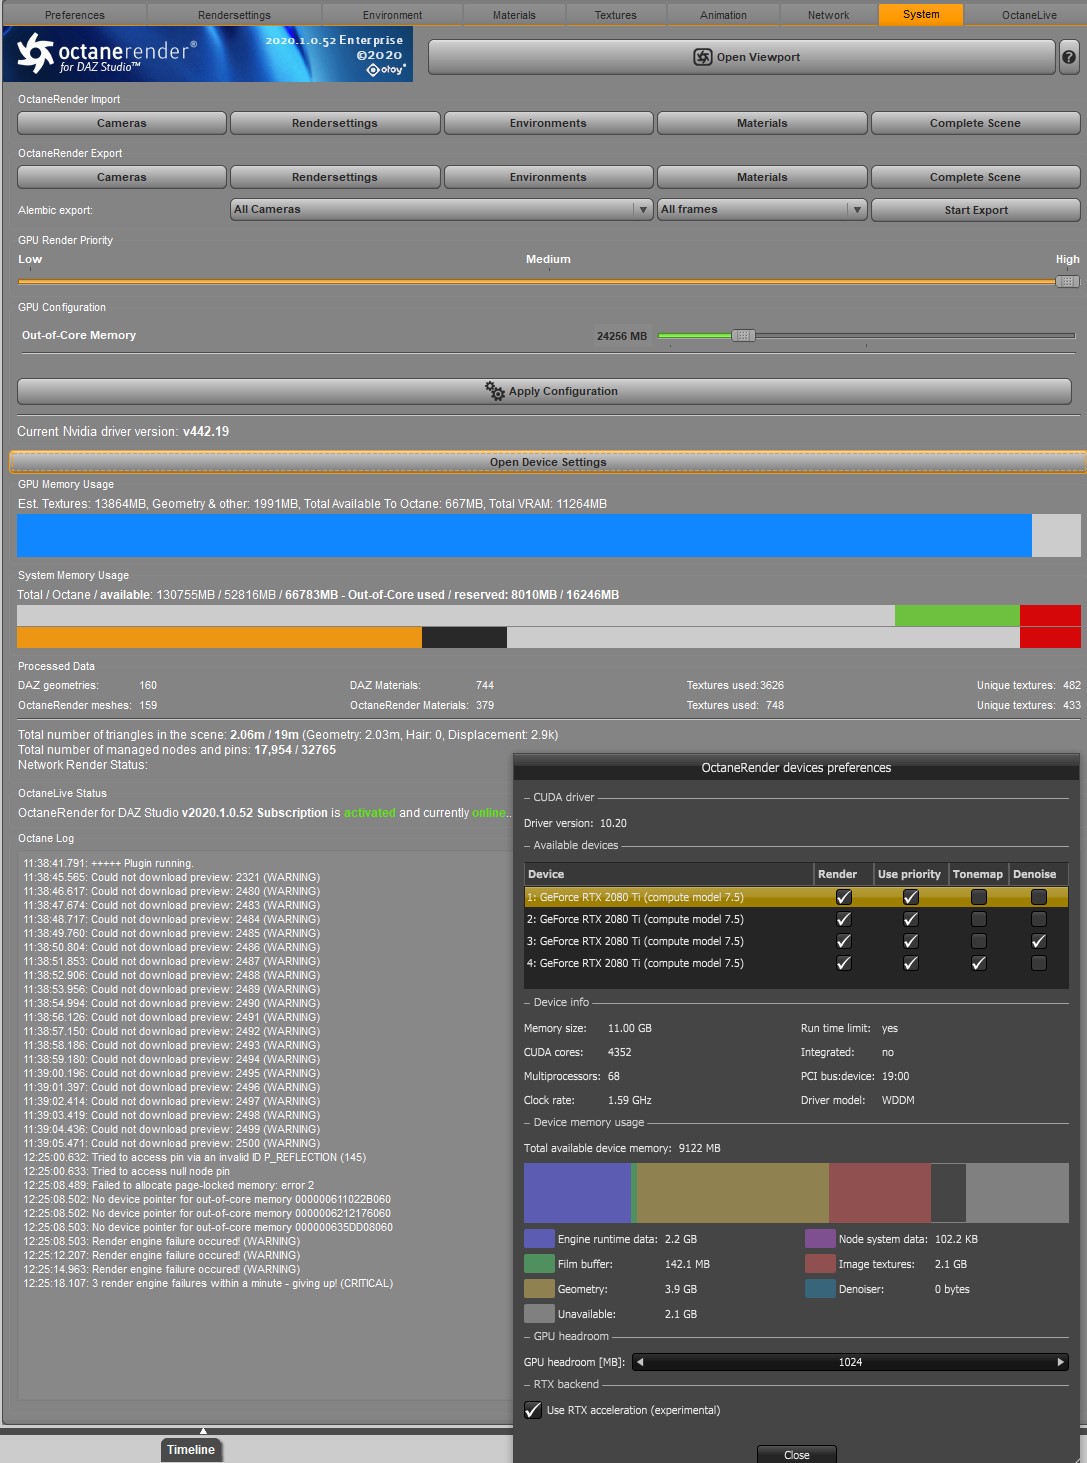Switch to the Rendersettings tab
Screen dimensions: 1087x1463
[234, 15]
